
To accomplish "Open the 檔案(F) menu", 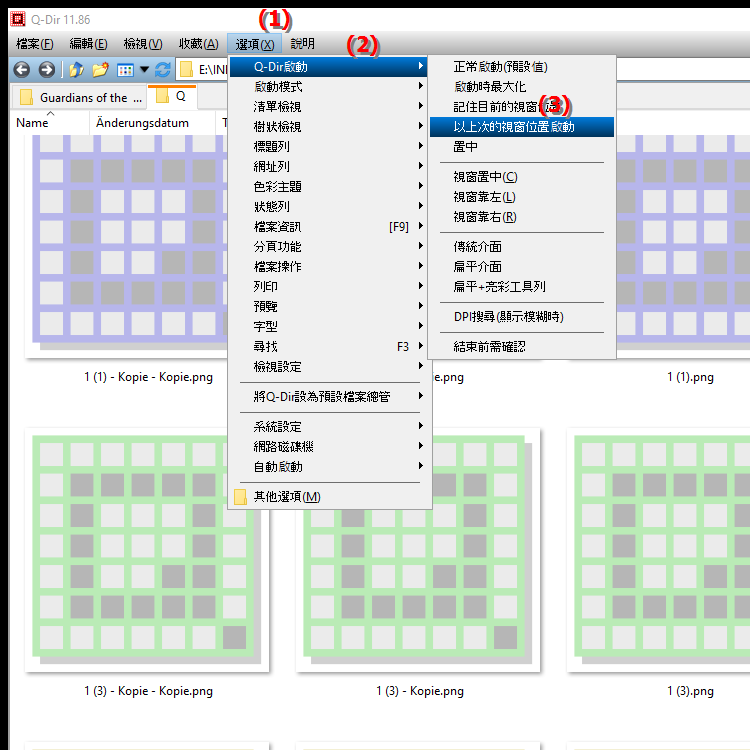I will [34, 44].
